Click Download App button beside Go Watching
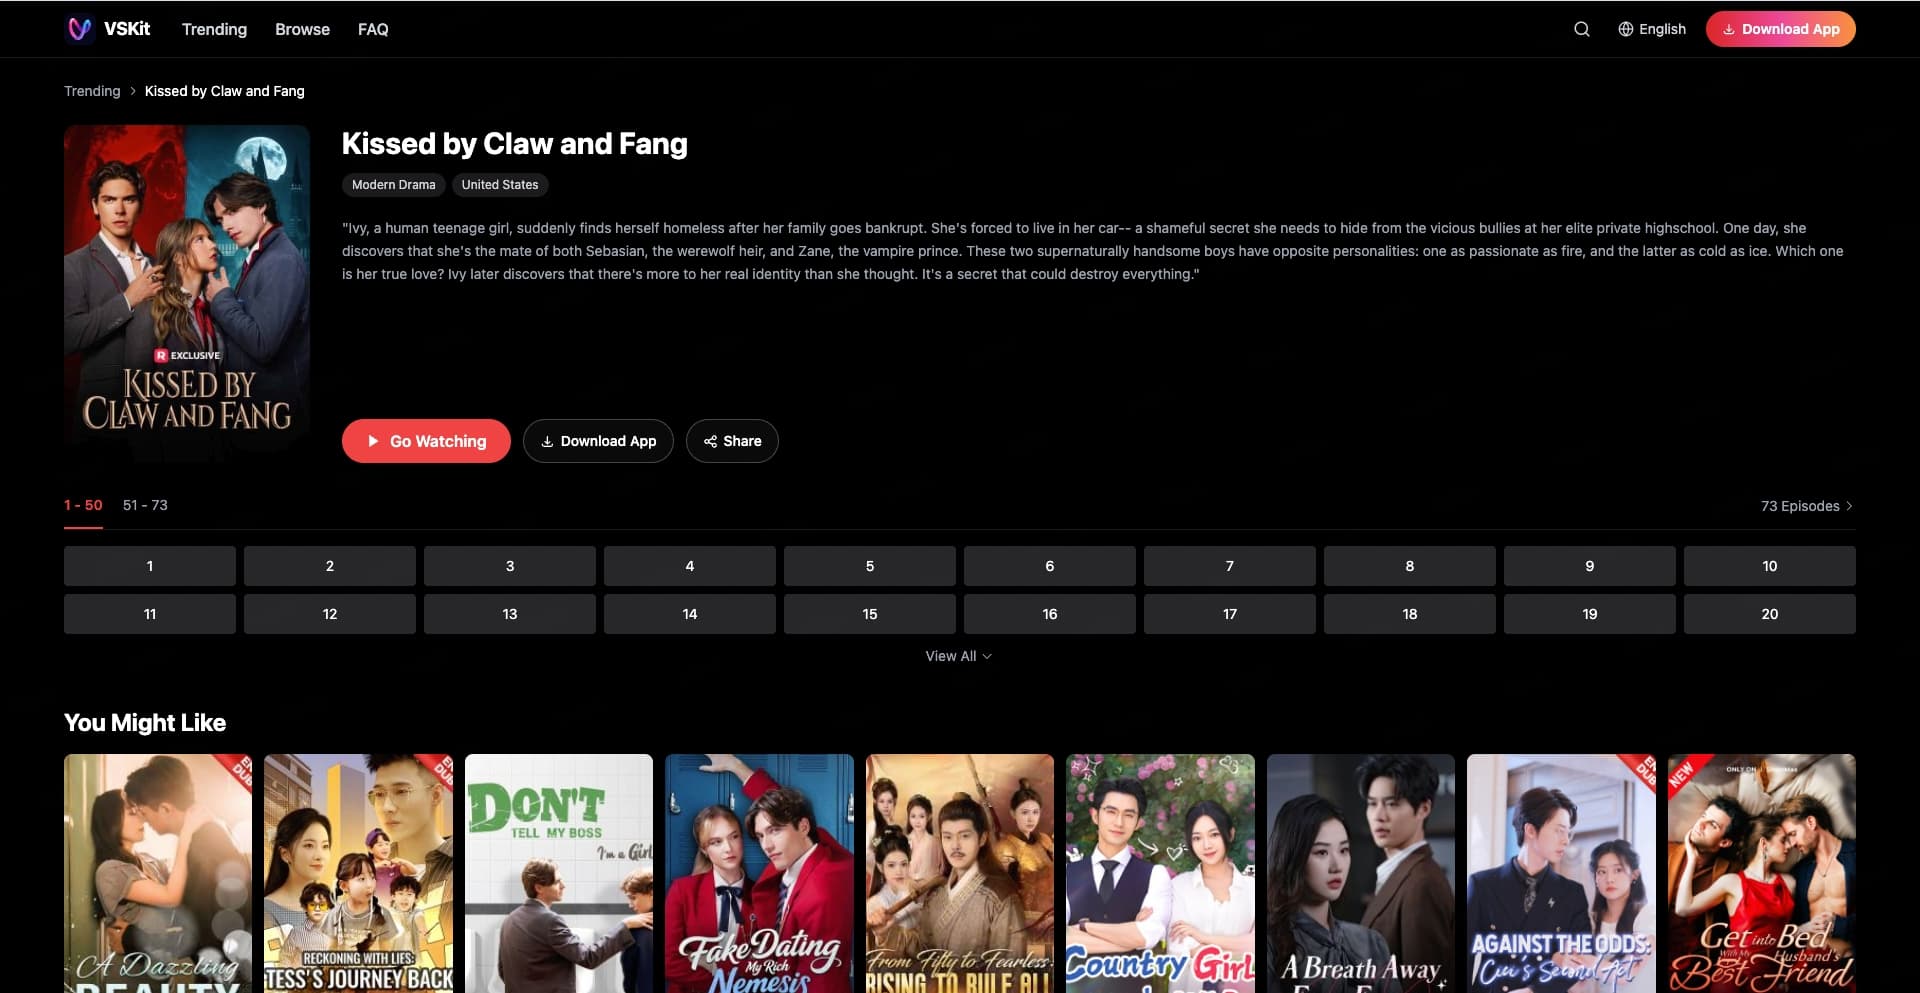The width and height of the screenshot is (1920, 993). [598, 441]
